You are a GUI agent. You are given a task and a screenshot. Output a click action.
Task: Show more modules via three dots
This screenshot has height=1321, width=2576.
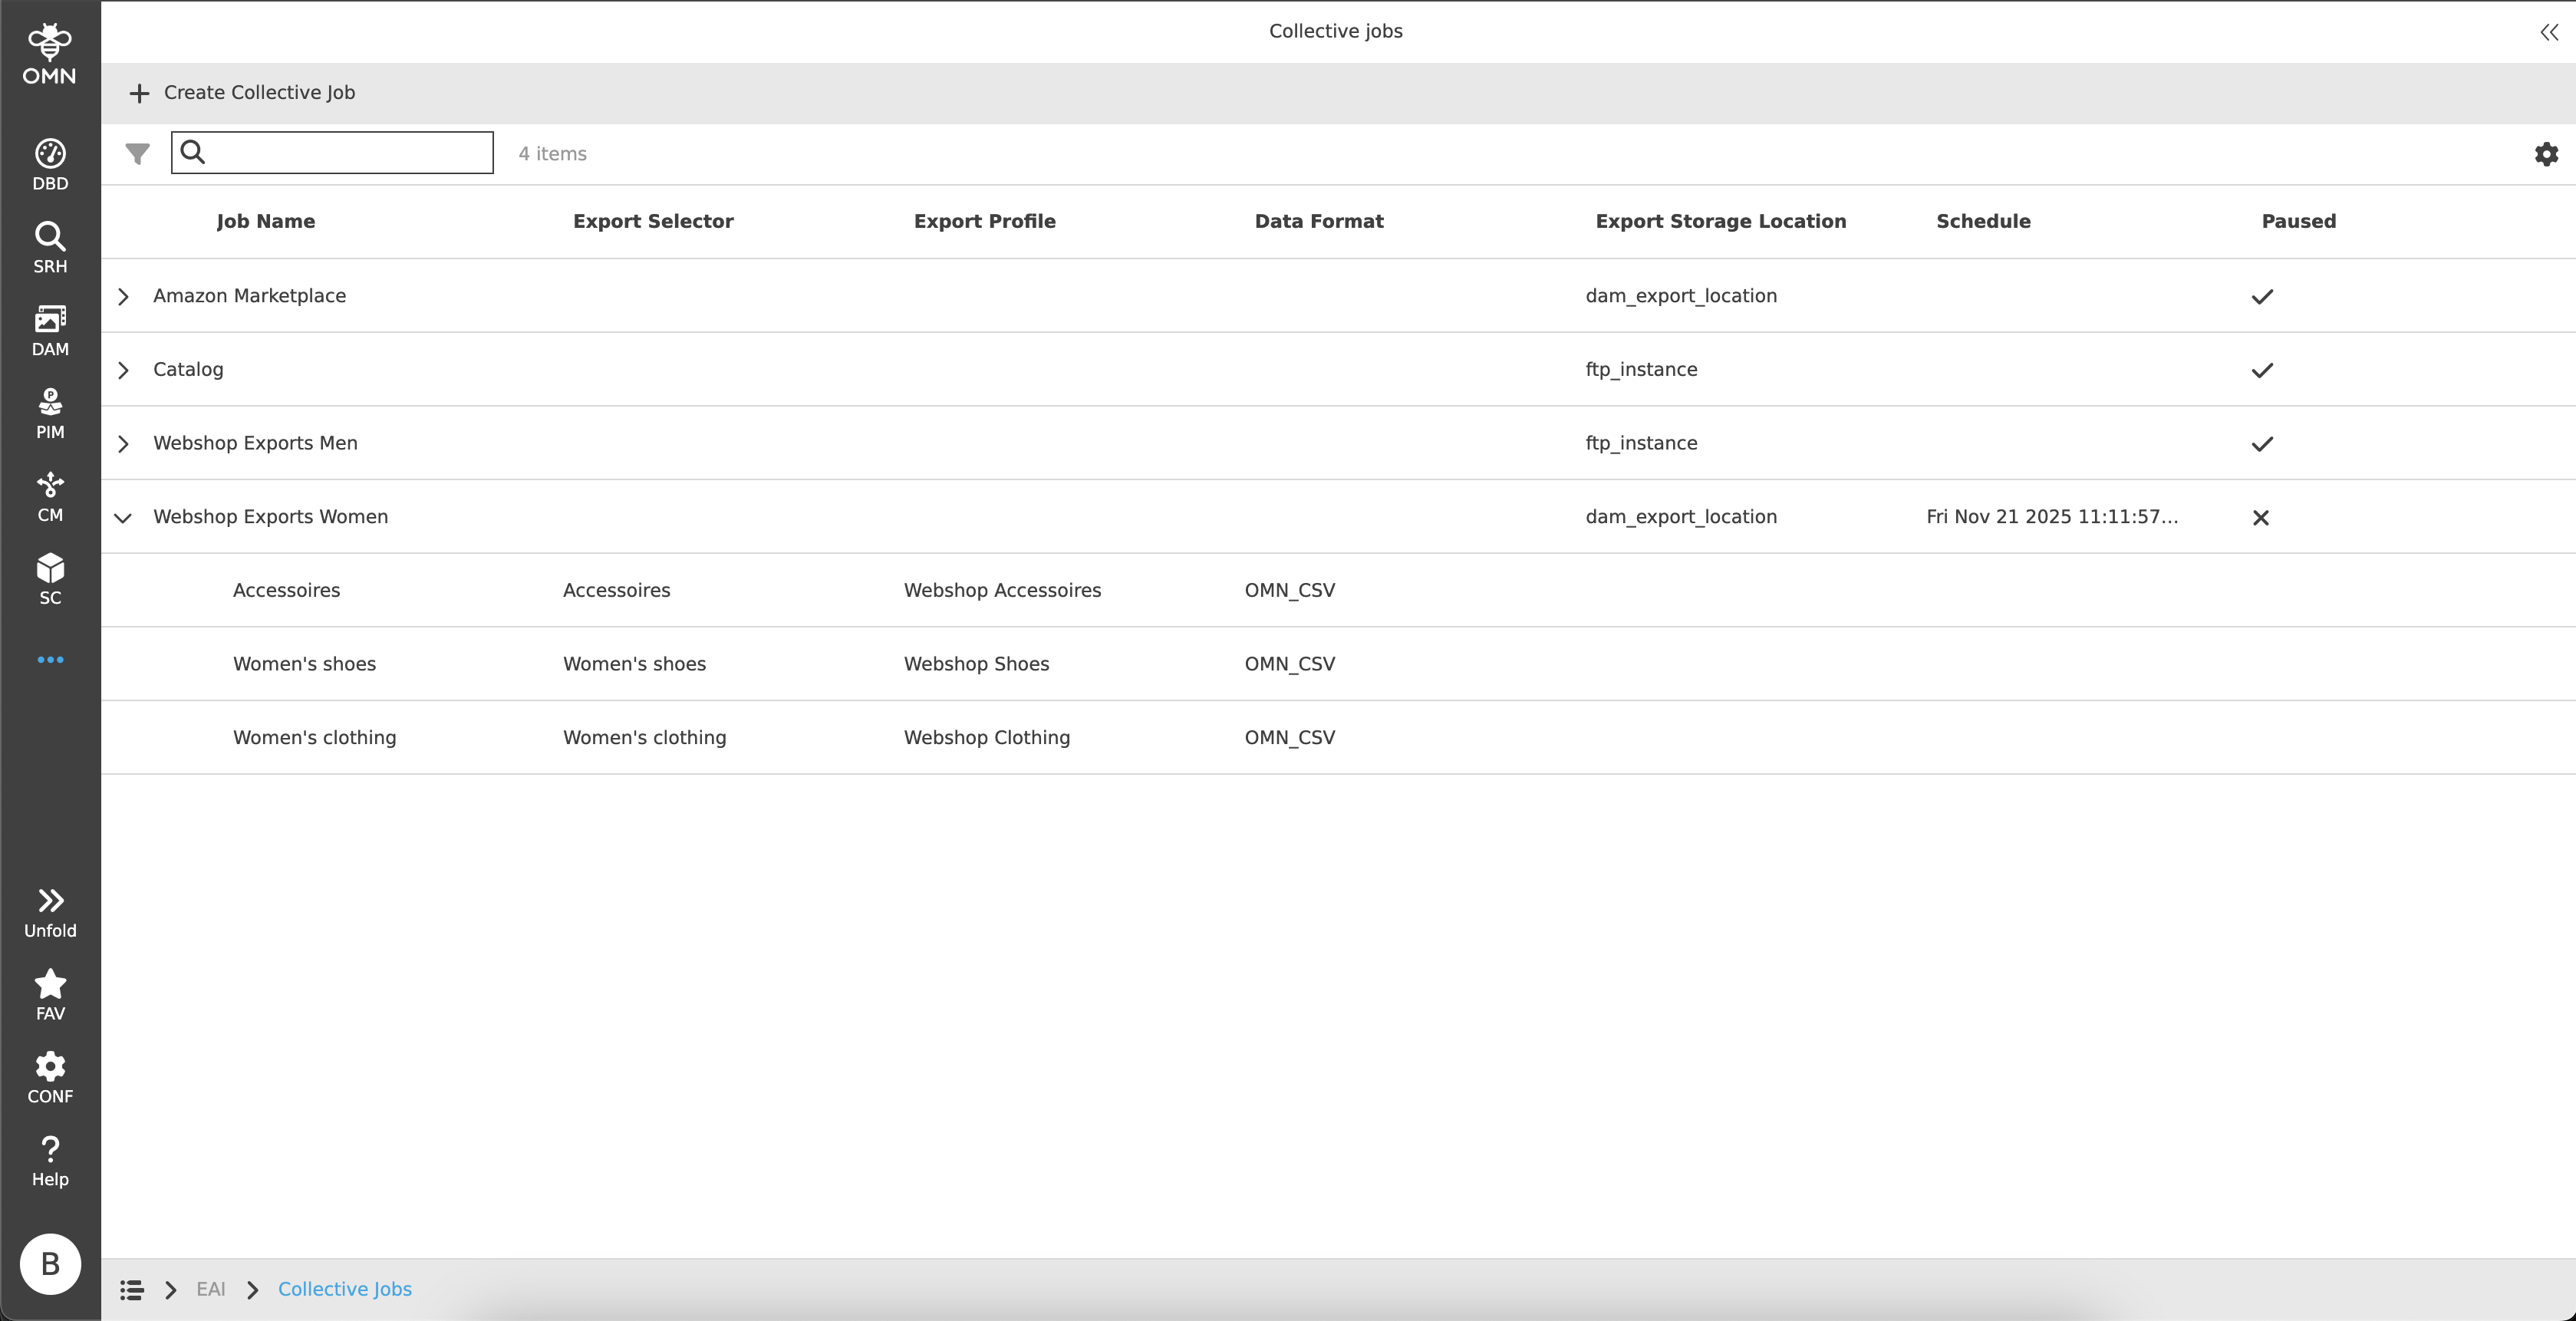(x=50, y=660)
